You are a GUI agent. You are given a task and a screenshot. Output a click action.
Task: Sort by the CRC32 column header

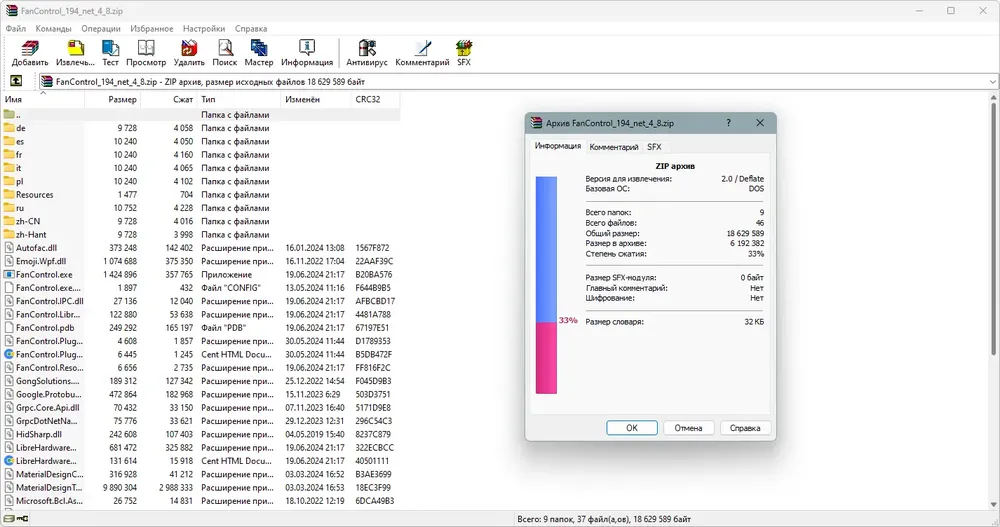pos(376,100)
